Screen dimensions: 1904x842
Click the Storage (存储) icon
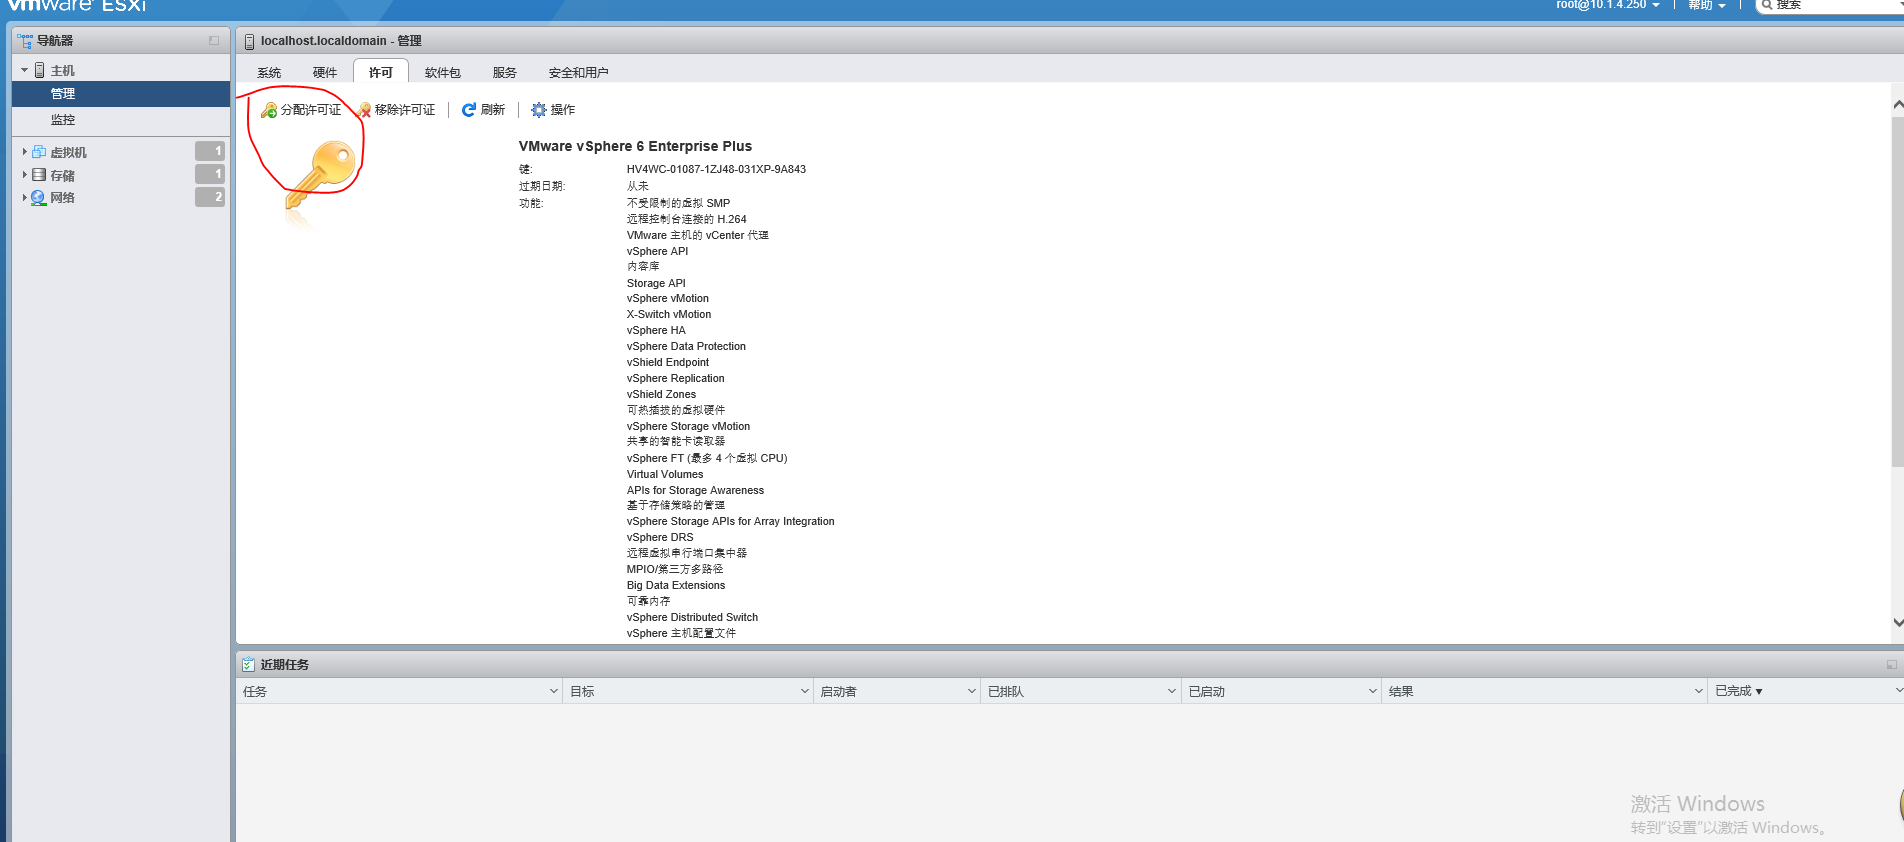tap(39, 175)
